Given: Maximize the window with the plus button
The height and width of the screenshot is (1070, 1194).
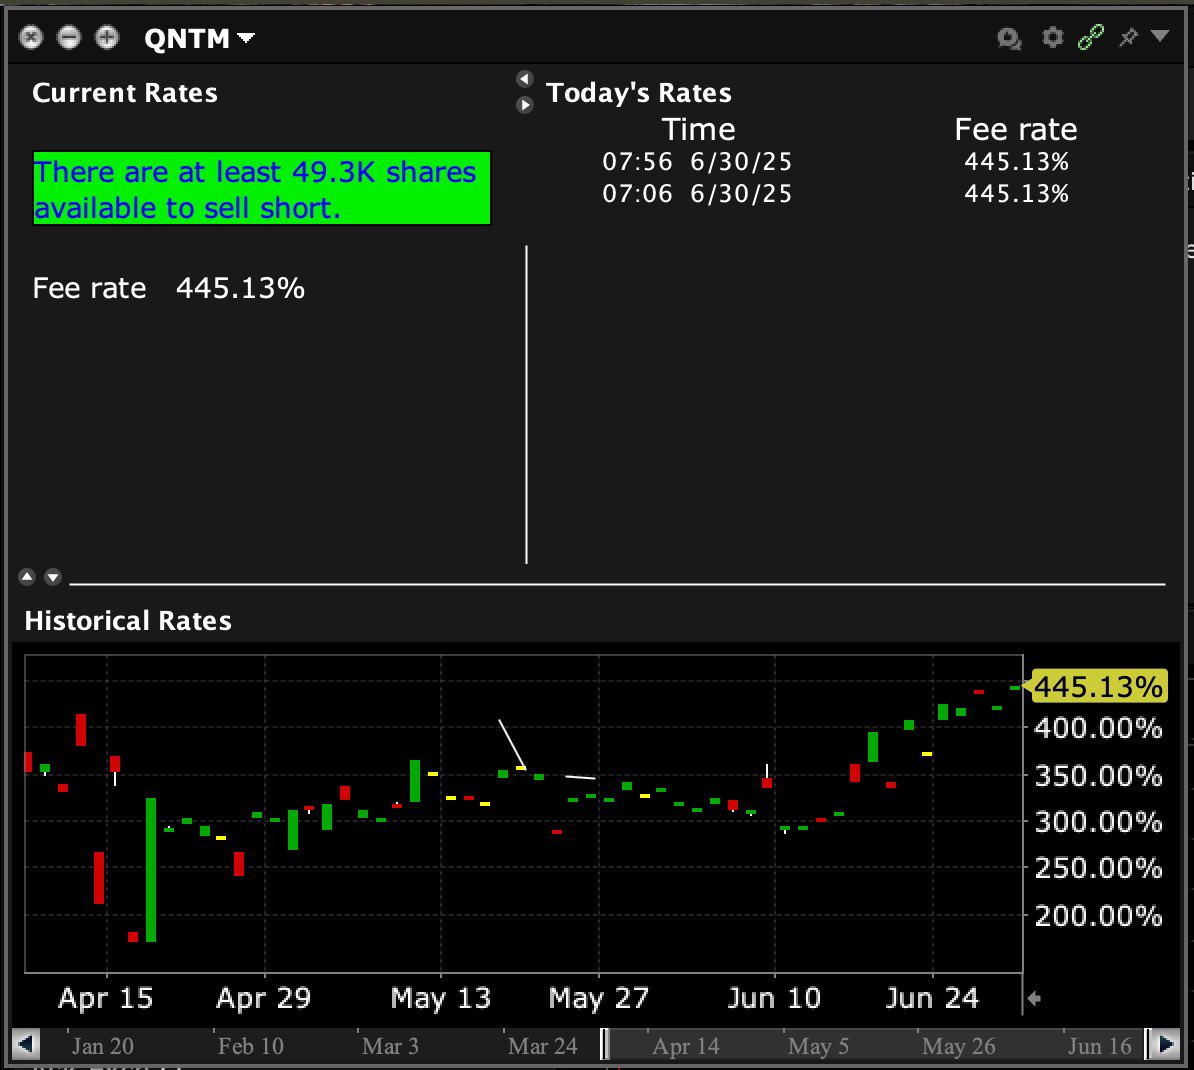Looking at the screenshot, I should pyautogui.click(x=107, y=37).
